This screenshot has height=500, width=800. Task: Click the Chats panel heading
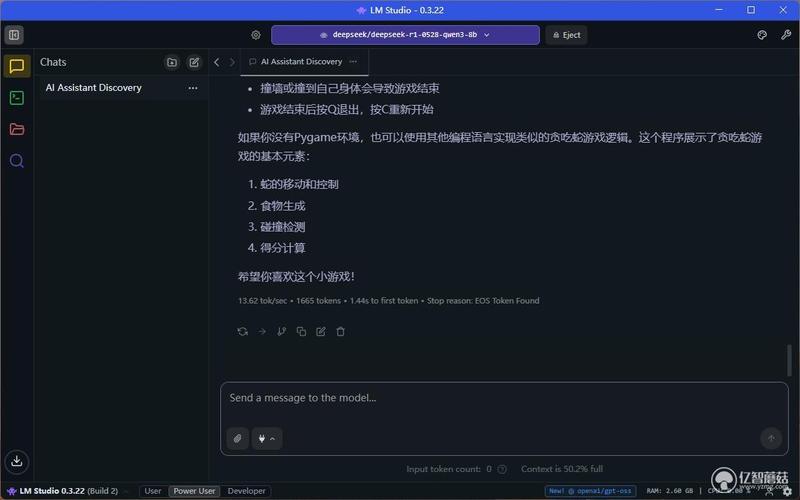(53, 62)
